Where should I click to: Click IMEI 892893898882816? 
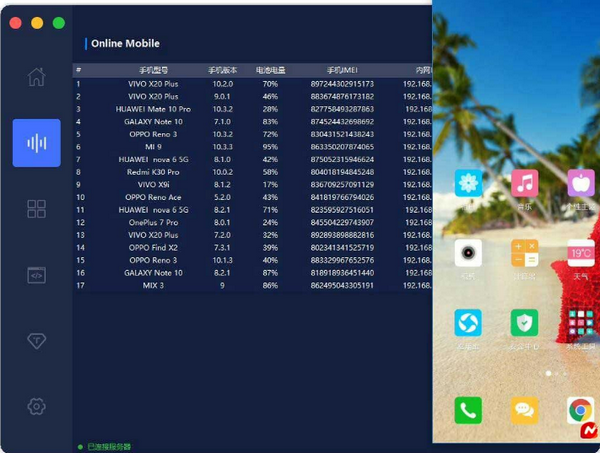(342, 235)
